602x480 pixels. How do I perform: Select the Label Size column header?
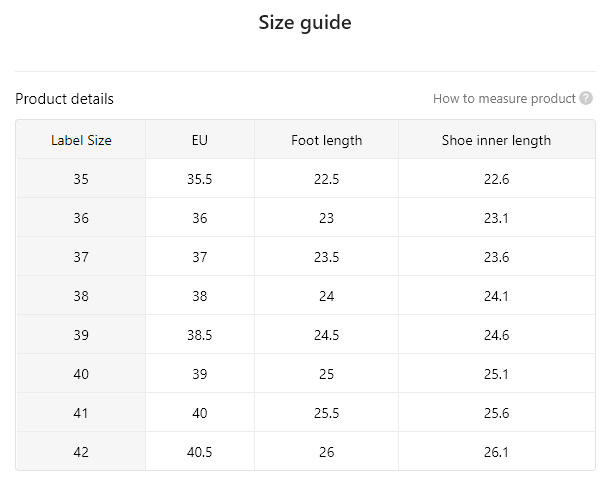coord(81,140)
